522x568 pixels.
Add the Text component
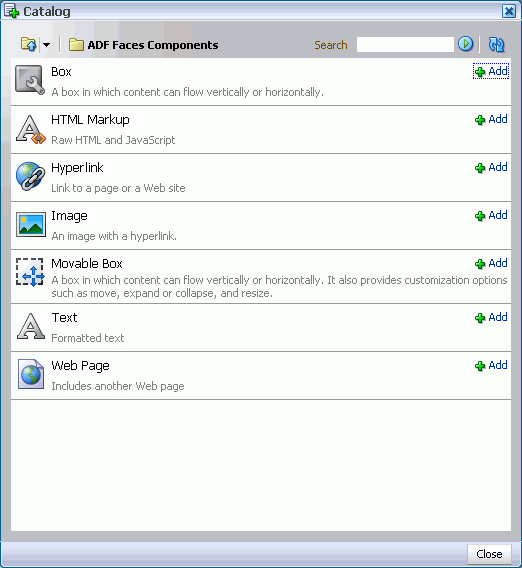[491, 317]
